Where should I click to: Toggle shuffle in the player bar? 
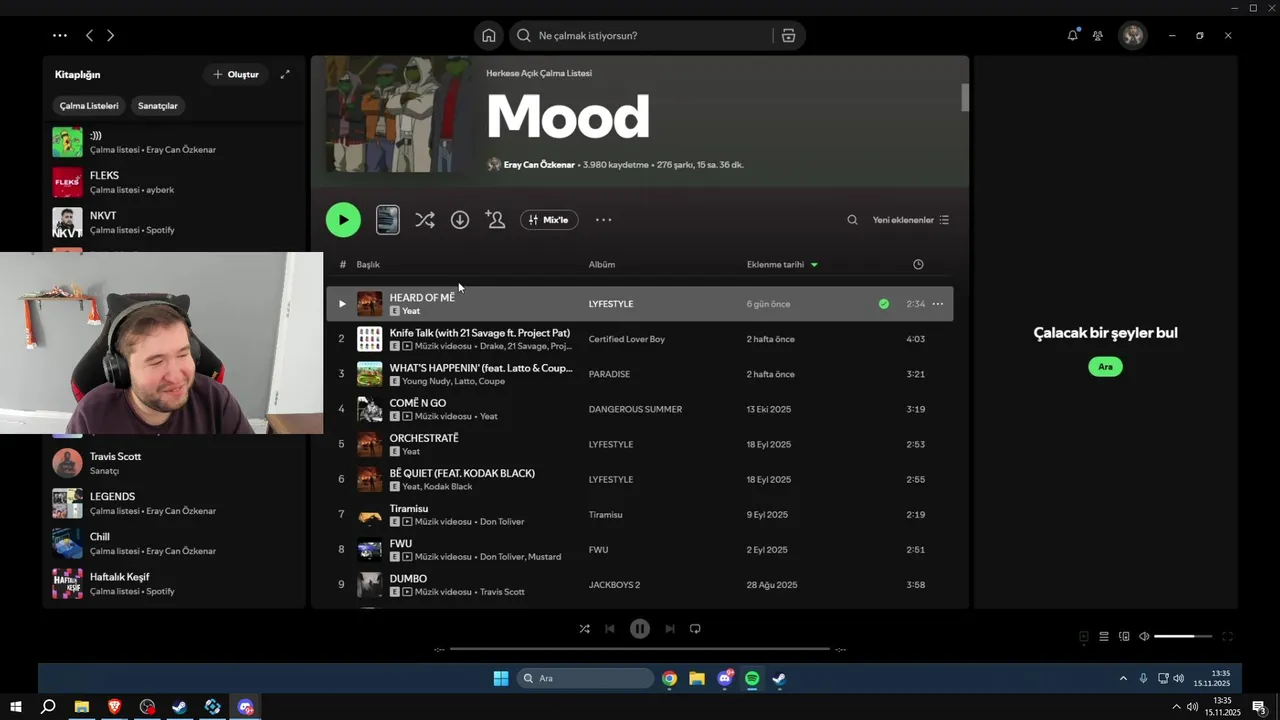(x=584, y=629)
